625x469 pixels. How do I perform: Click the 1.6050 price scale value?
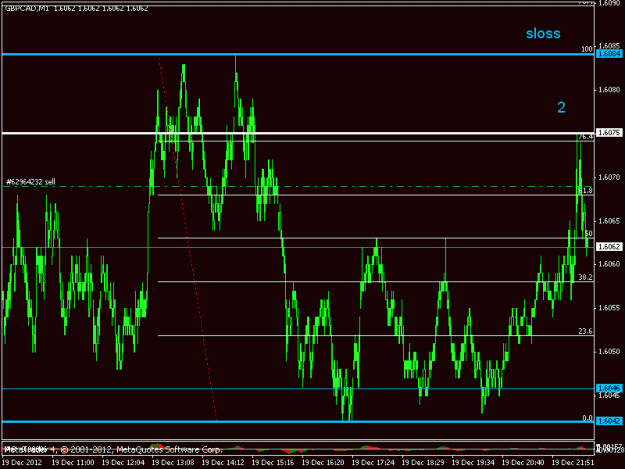tap(609, 351)
